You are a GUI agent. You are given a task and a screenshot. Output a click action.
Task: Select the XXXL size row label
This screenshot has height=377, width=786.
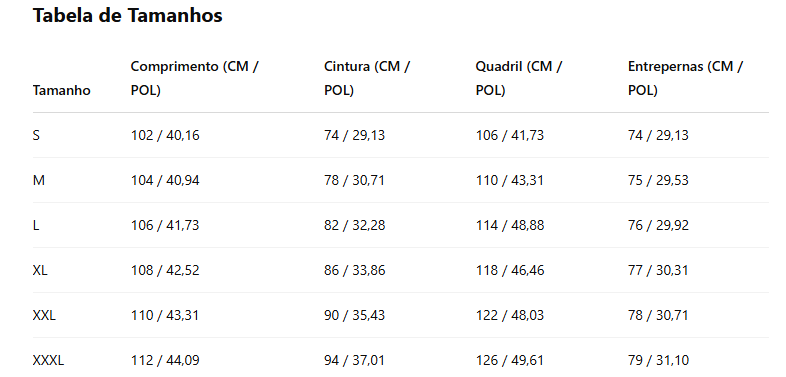49,360
